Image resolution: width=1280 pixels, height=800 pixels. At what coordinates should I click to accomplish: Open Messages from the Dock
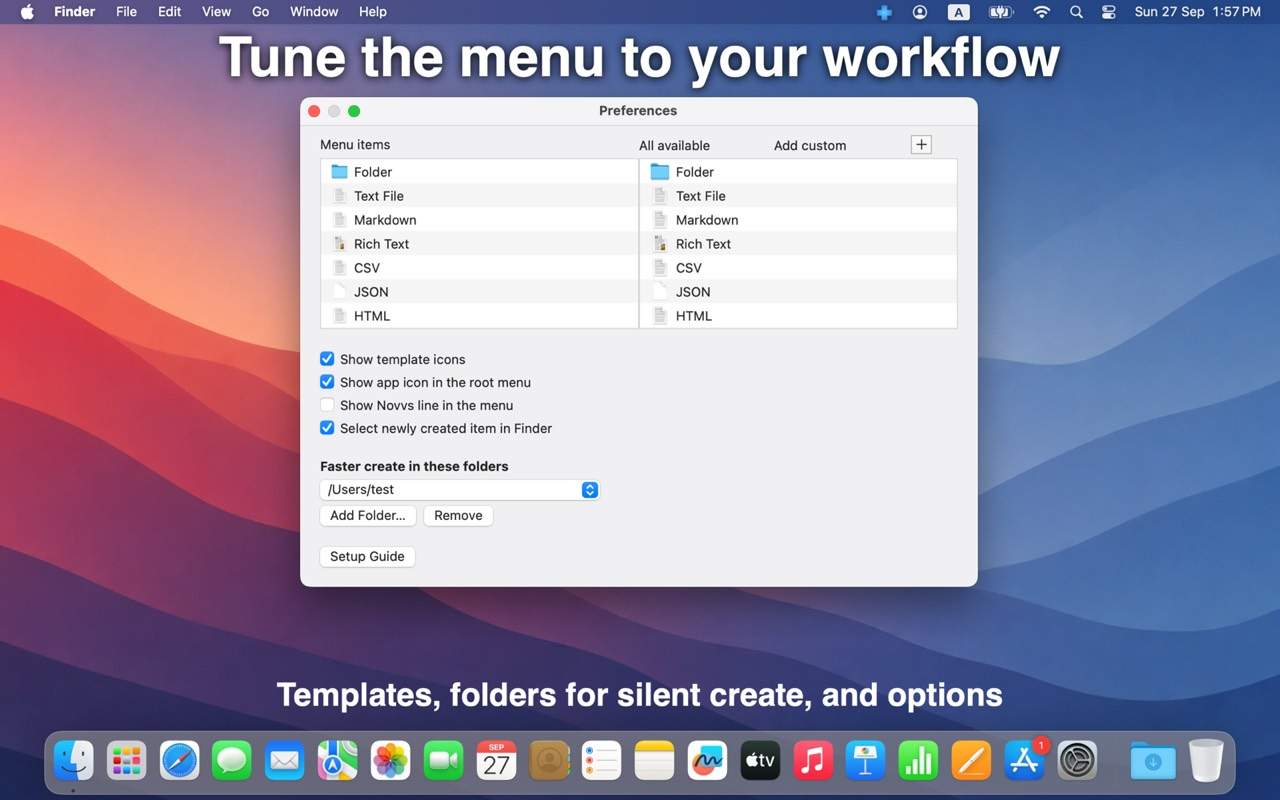click(x=232, y=761)
